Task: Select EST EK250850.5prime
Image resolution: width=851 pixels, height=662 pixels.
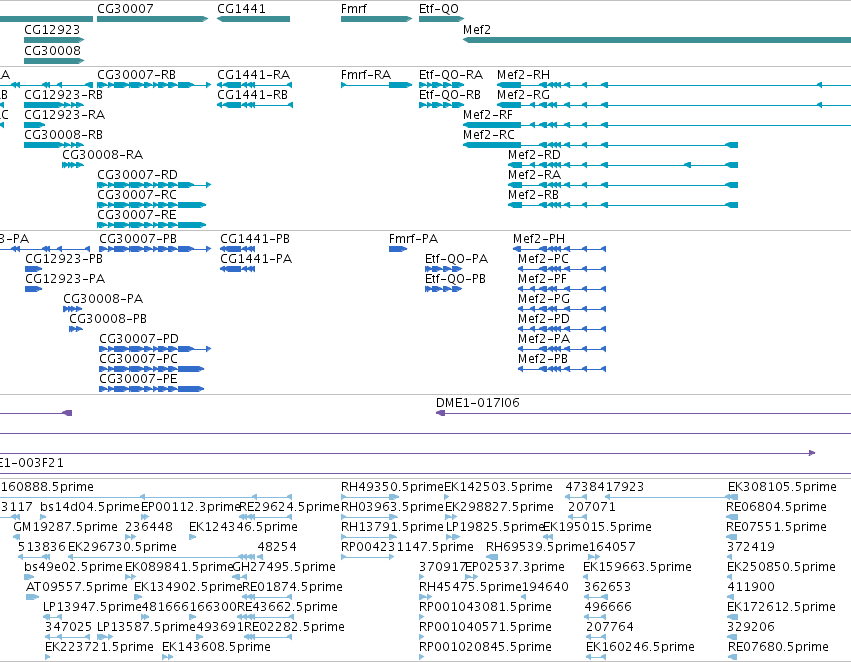Action: tap(781, 567)
